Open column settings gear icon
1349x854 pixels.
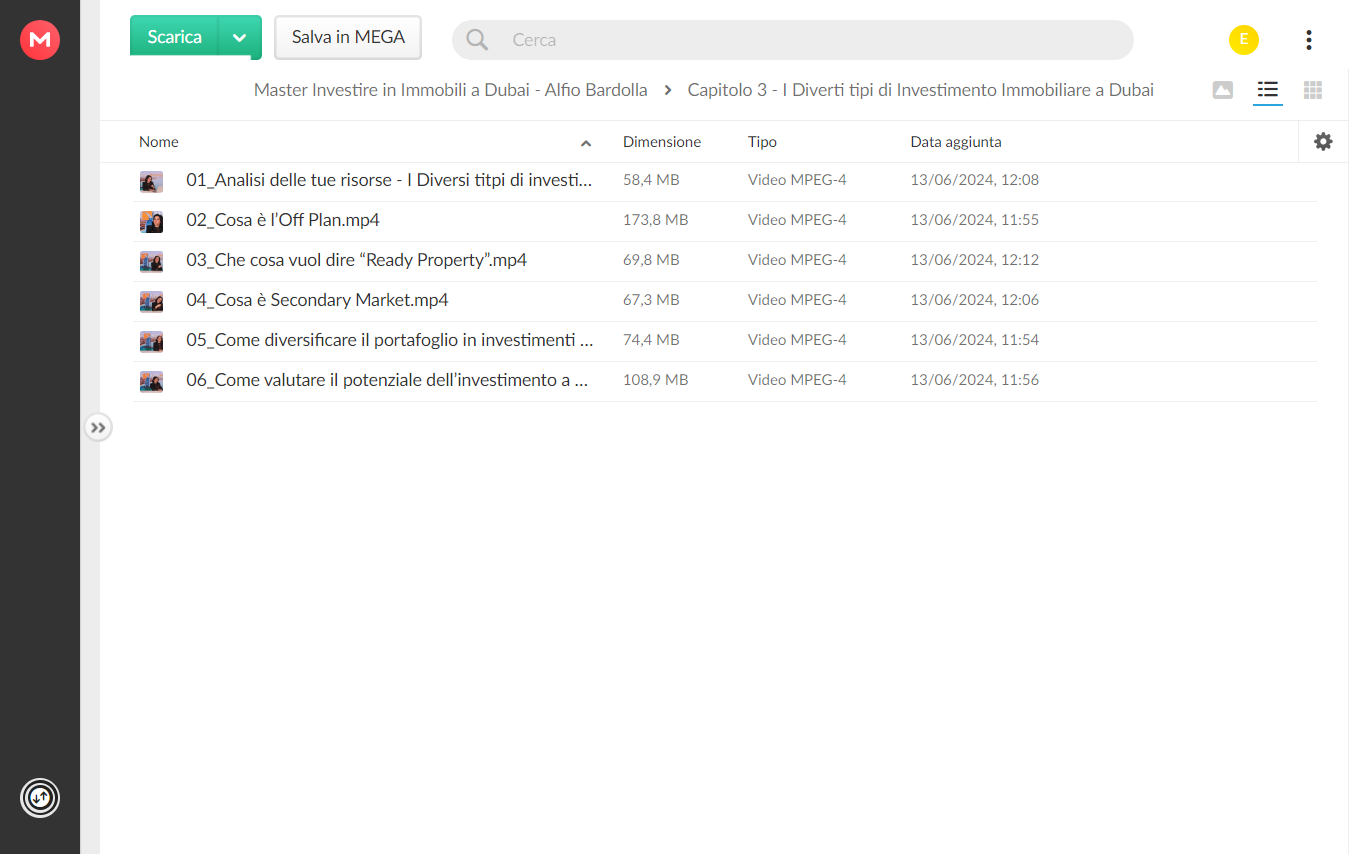pyautogui.click(x=1323, y=142)
